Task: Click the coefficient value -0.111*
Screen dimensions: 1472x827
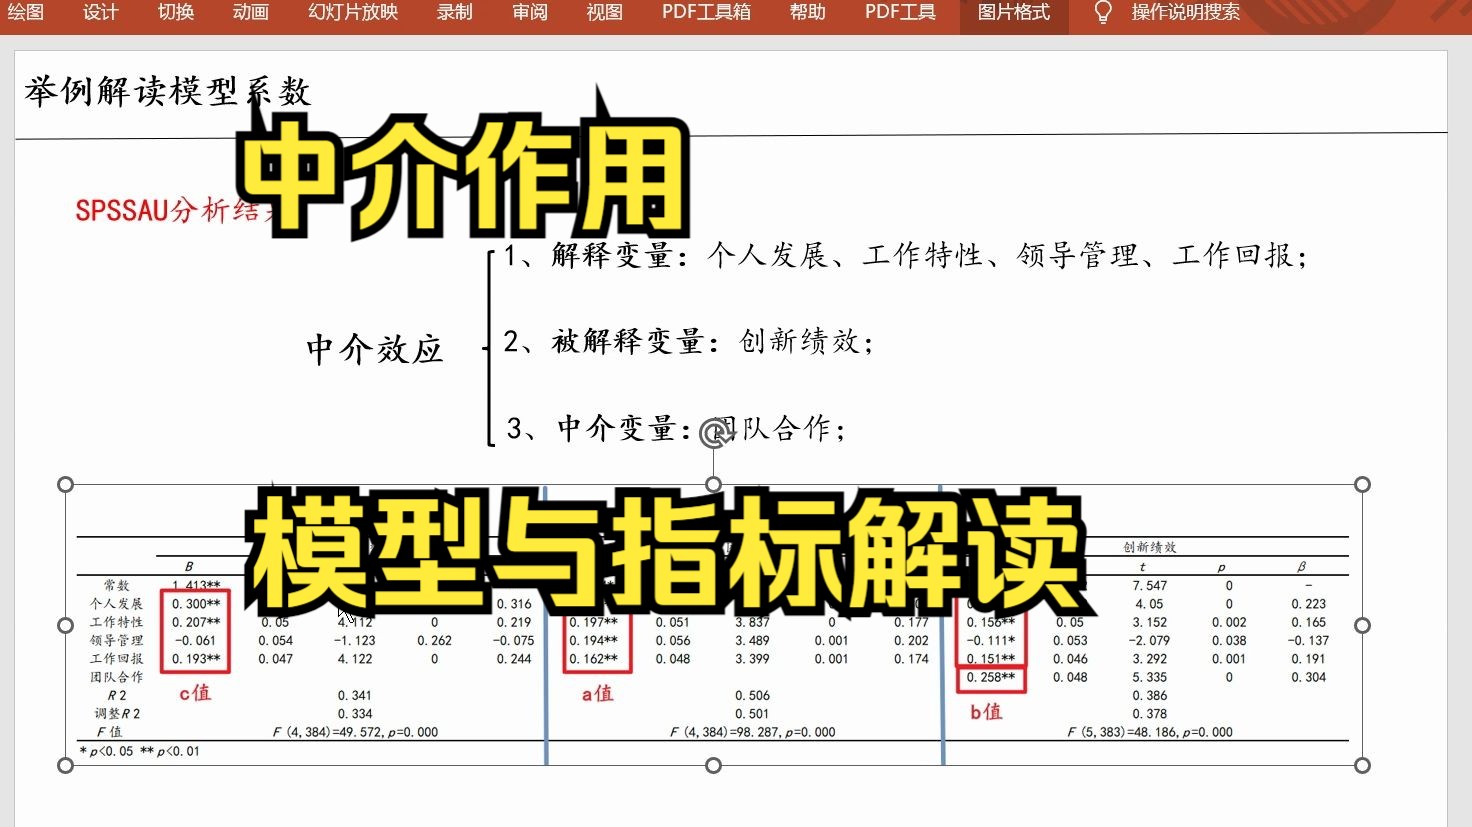Action: click(991, 641)
